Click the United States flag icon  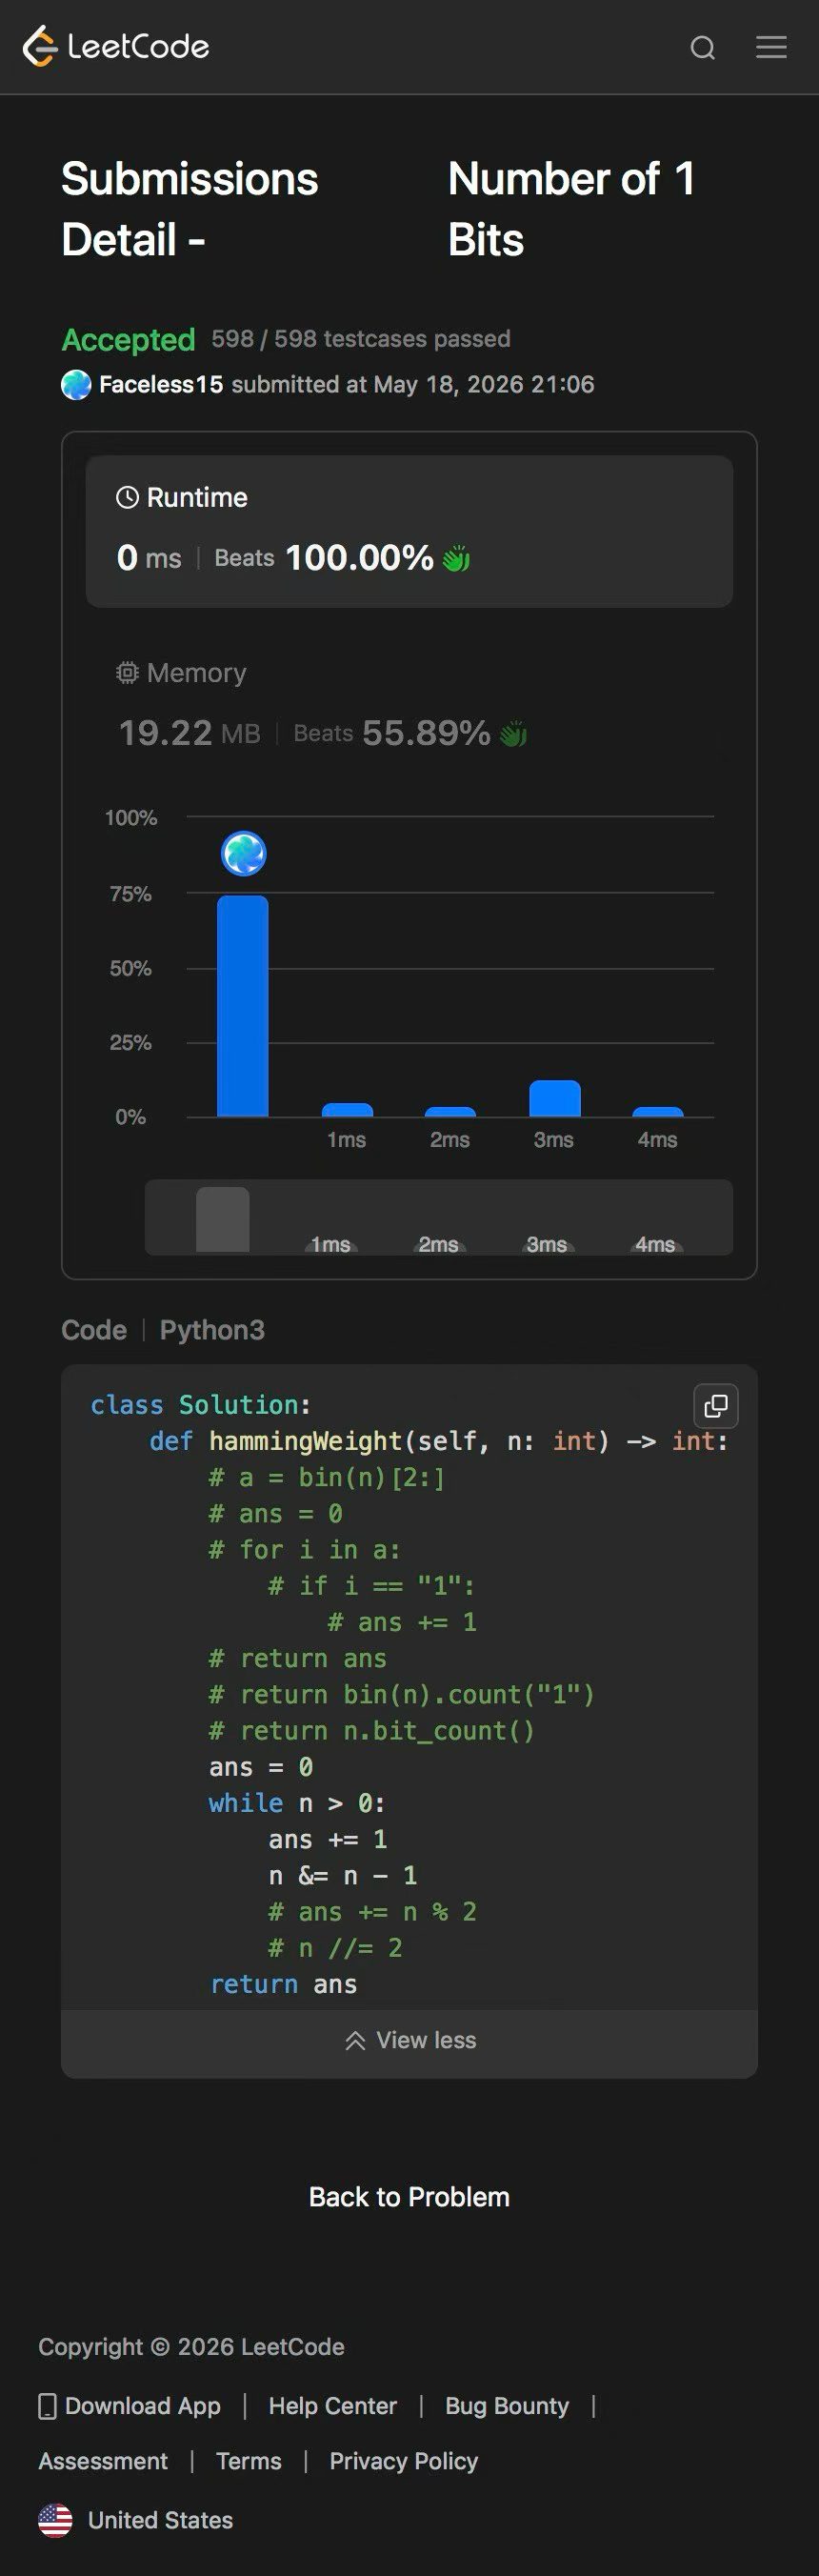click(x=55, y=2520)
